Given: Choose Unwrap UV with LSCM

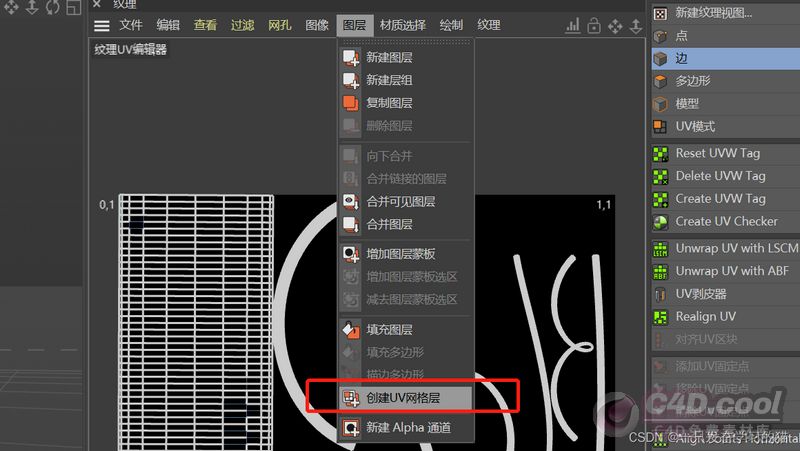Looking at the screenshot, I should pos(736,248).
